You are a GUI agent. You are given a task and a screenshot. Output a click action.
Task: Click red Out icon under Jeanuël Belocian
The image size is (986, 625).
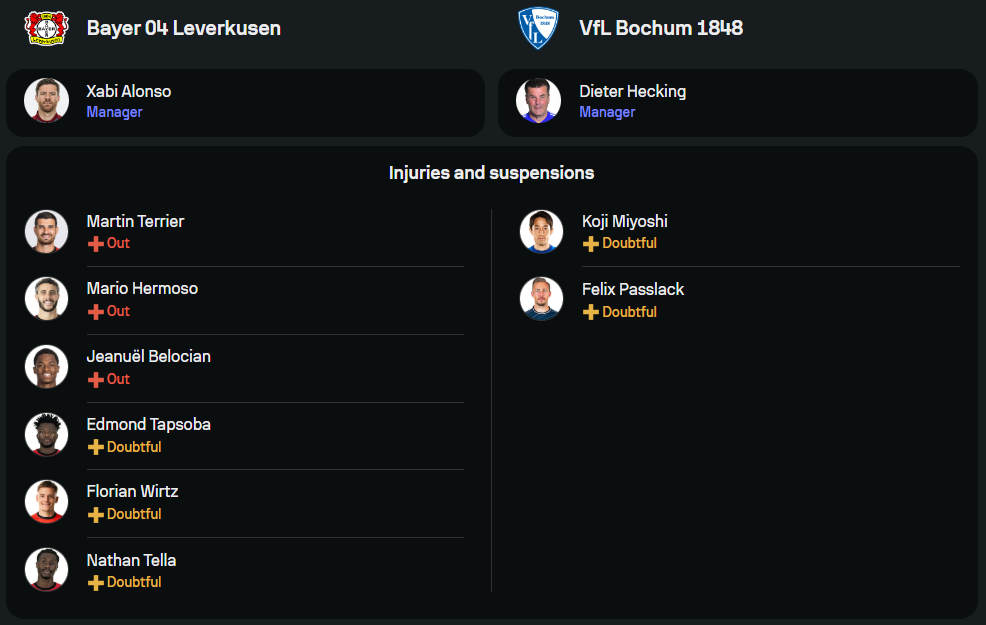click(96, 380)
